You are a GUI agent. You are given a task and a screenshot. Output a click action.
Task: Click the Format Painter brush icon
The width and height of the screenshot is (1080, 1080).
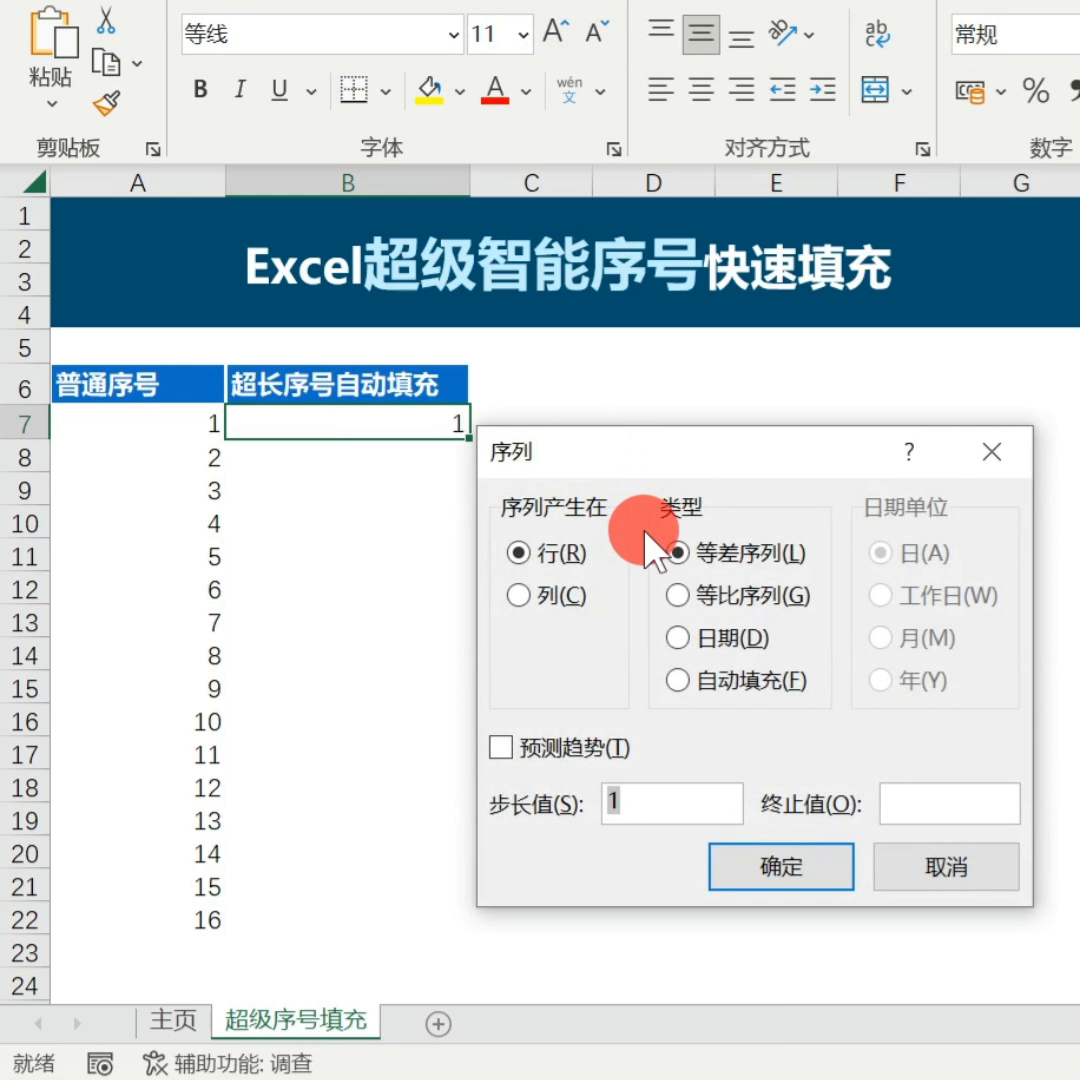tap(107, 103)
